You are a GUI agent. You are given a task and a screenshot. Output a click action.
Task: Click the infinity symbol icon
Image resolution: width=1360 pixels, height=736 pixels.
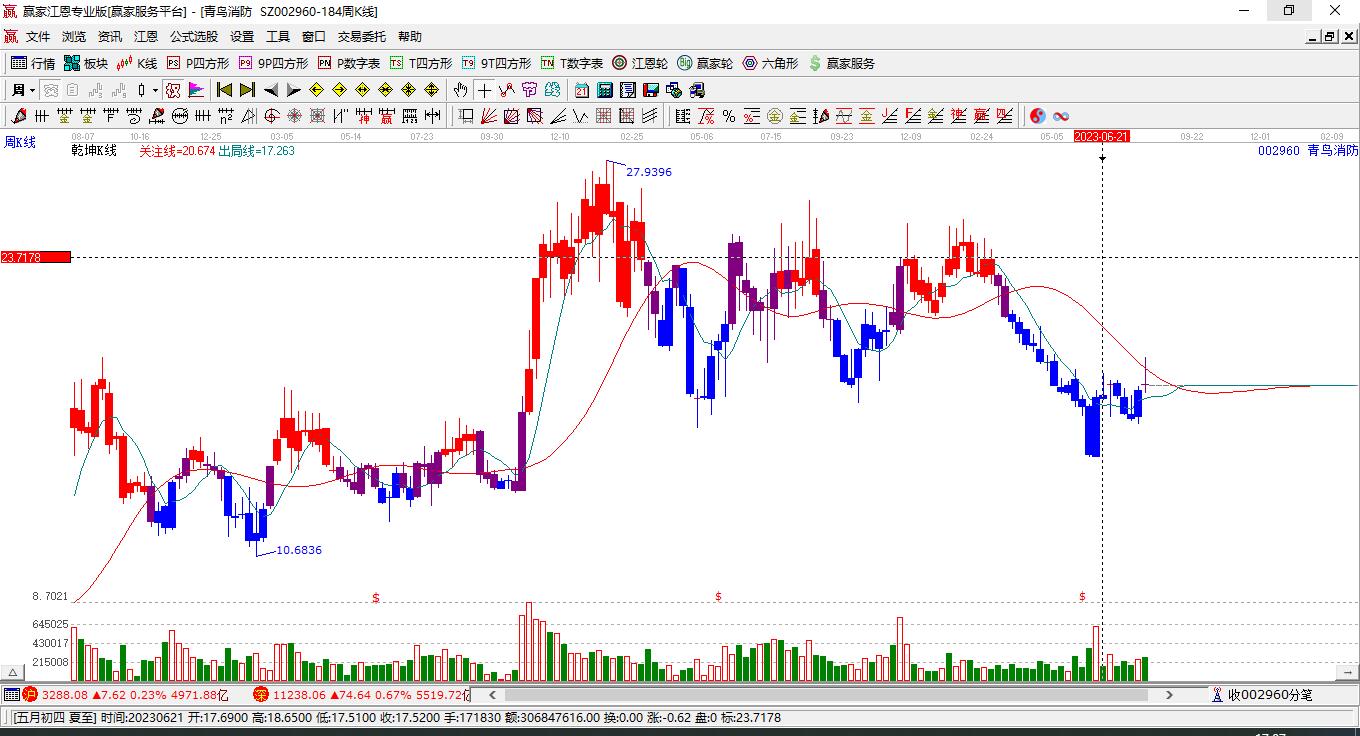(1061, 116)
